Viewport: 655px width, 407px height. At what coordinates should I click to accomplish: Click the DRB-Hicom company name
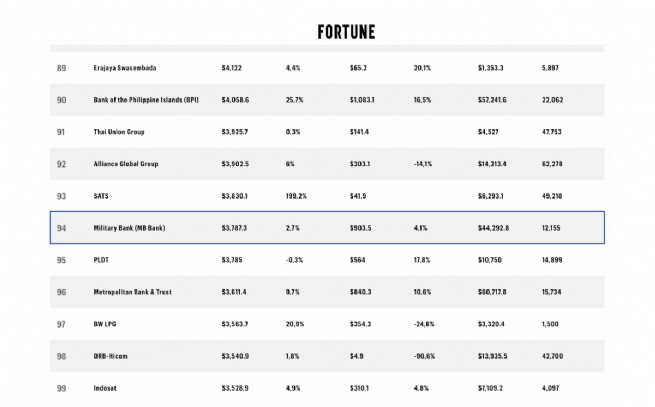[112, 356]
